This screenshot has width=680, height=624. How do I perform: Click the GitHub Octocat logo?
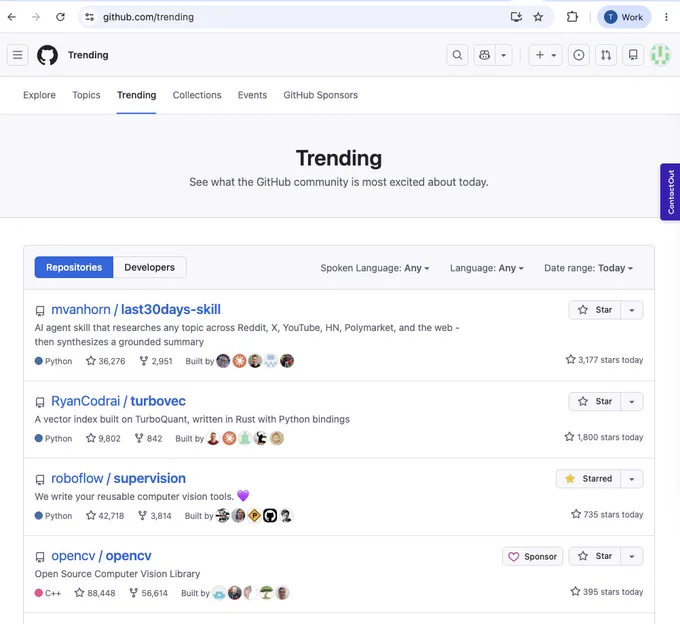tap(47, 55)
